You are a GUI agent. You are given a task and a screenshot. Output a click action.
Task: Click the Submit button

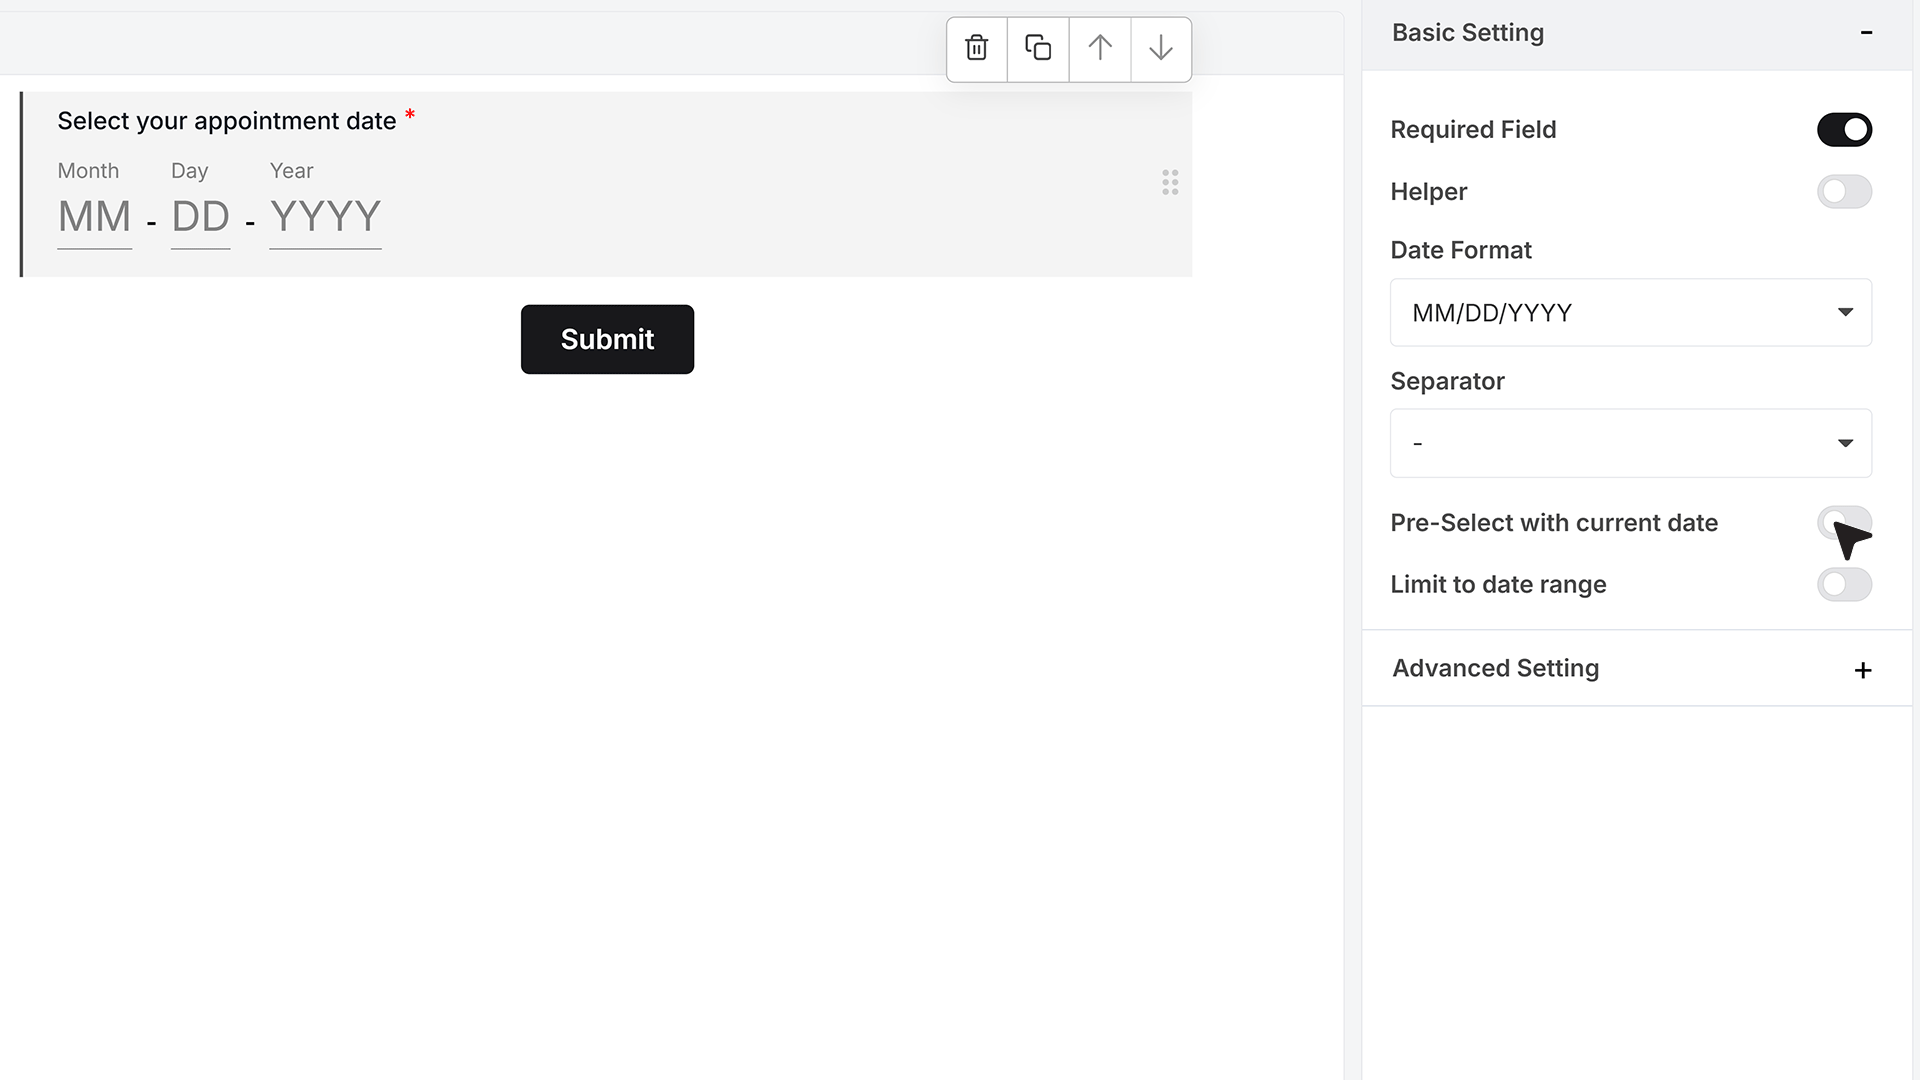[x=607, y=339]
